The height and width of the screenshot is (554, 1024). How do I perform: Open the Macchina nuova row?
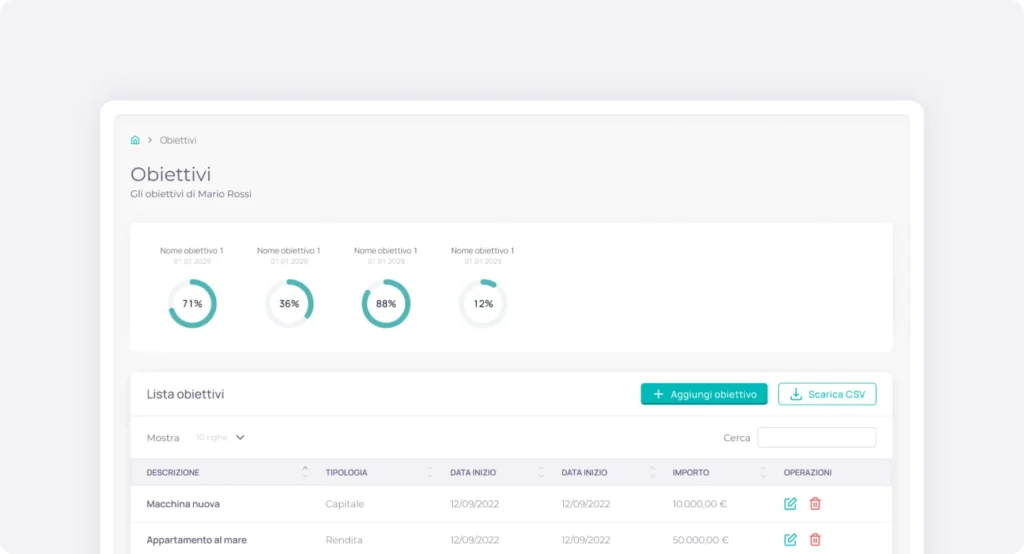[183, 504]
